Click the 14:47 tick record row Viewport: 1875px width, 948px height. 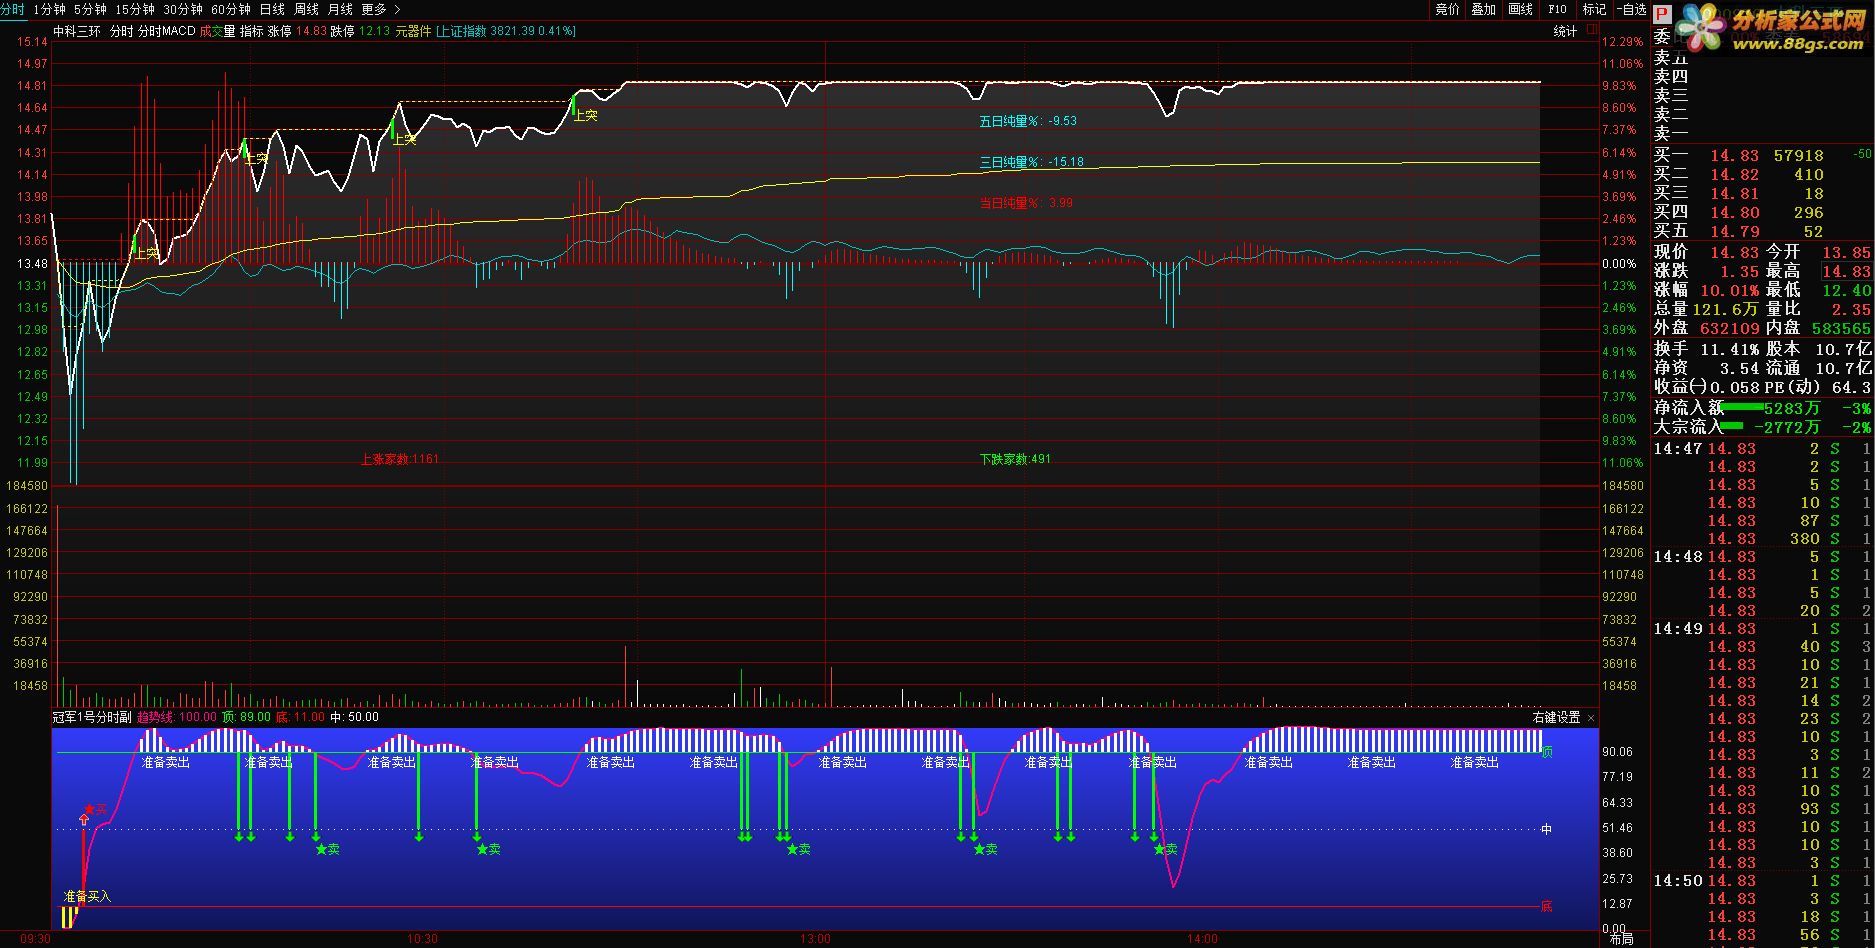(1762, 449)
